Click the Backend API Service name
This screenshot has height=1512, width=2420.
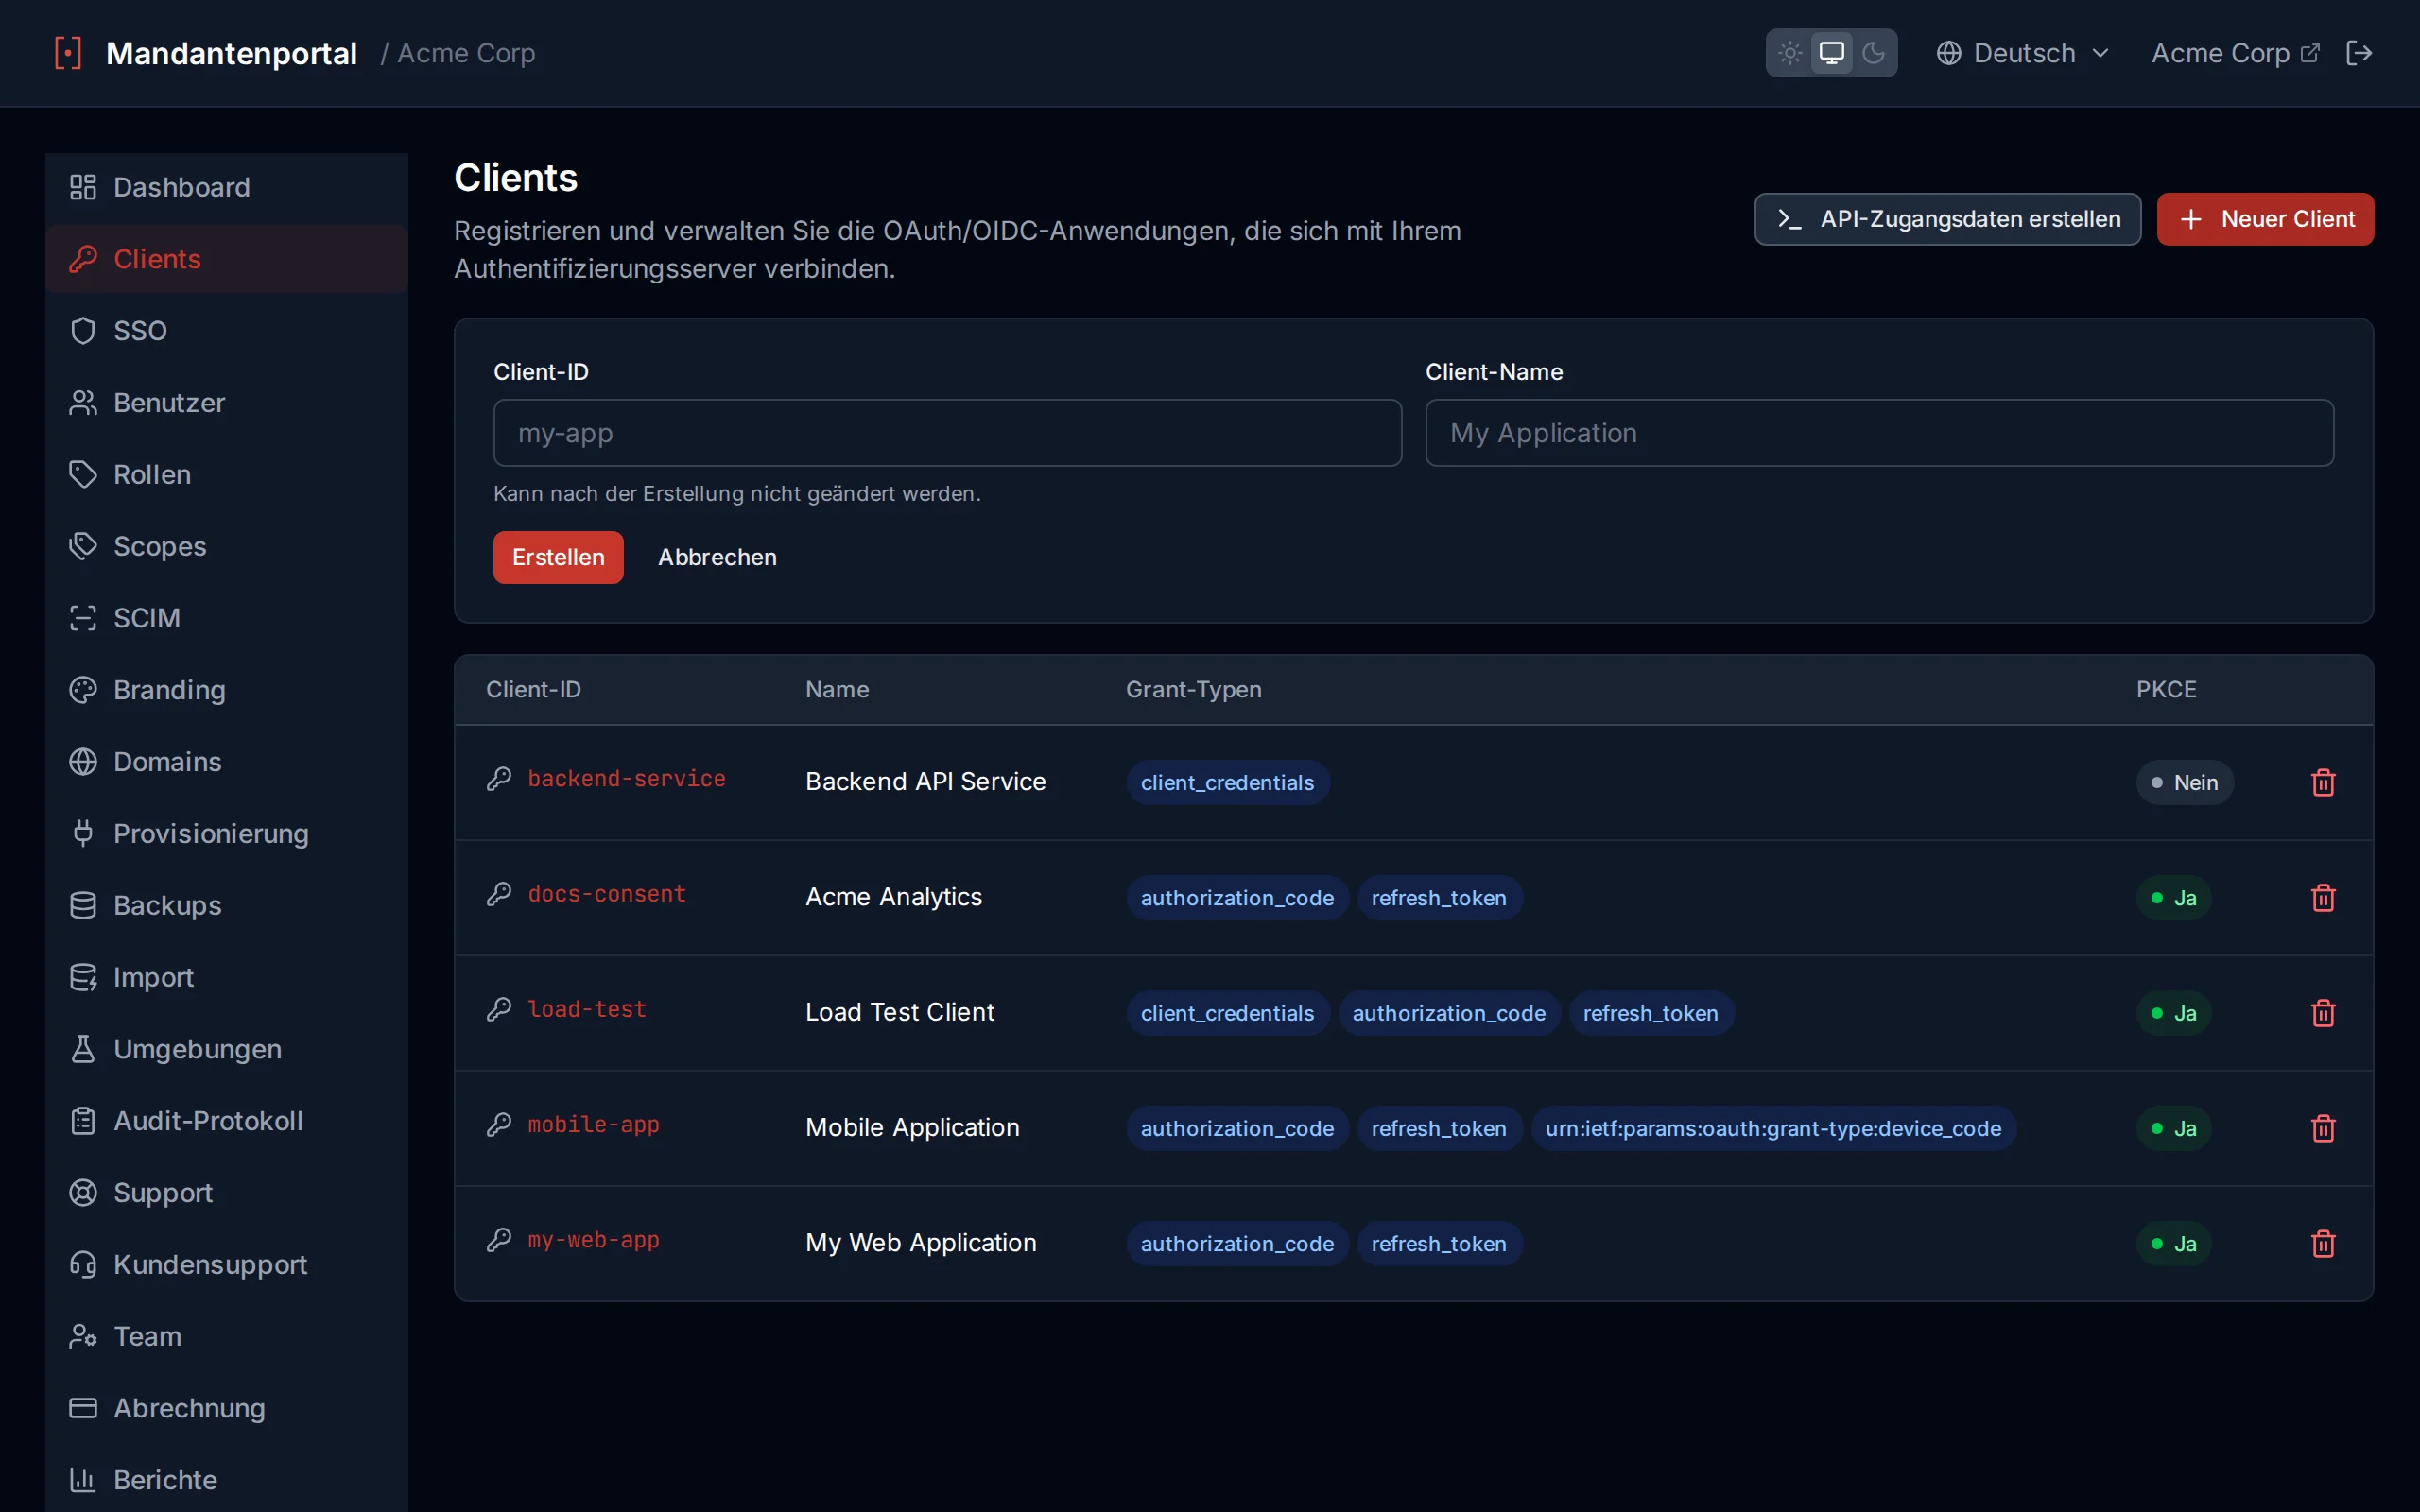(925, 782)
